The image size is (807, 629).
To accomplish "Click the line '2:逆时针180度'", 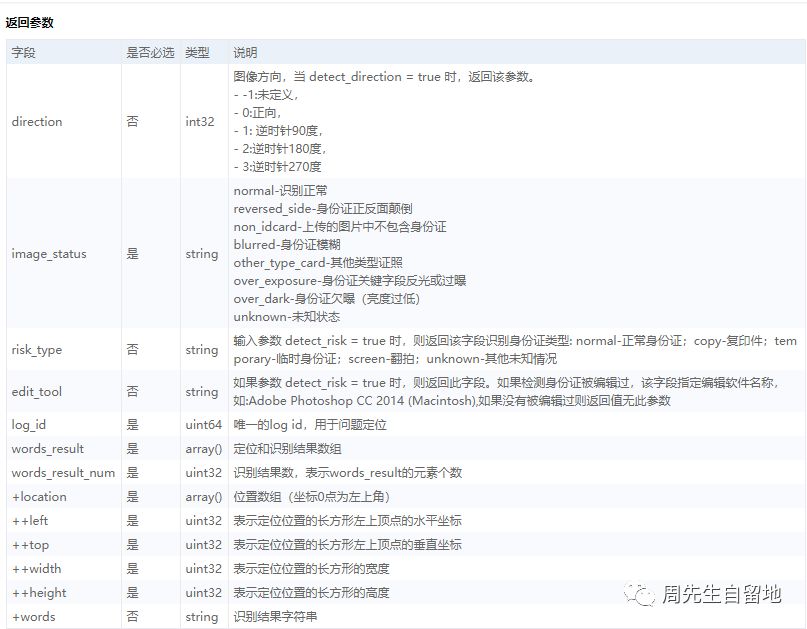I will pyautogui.click(x=280, y=149).
